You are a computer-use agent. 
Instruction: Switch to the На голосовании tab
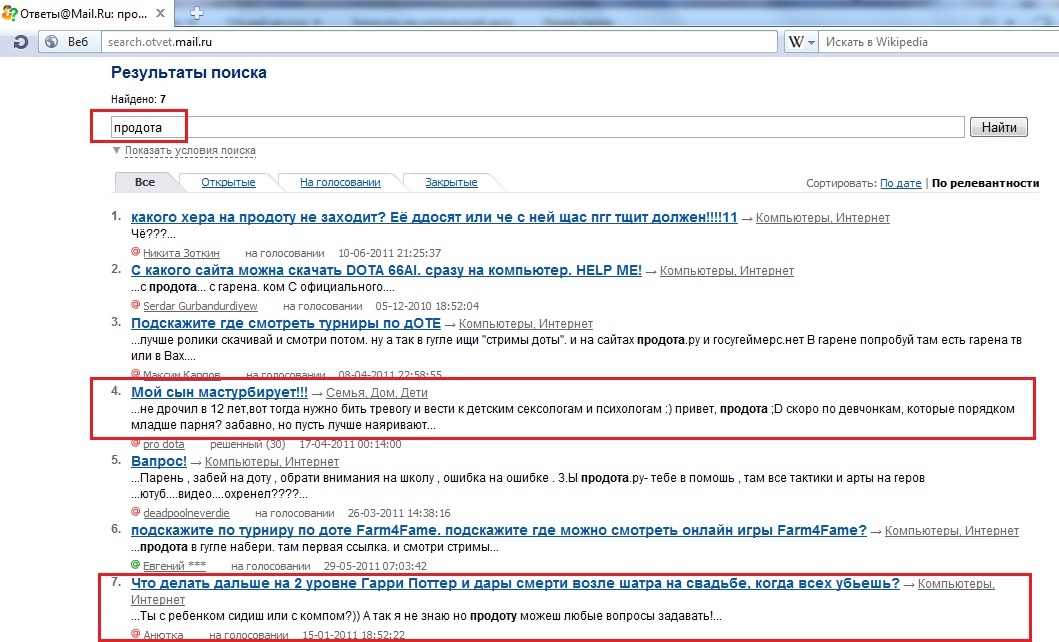pos(340,182)
